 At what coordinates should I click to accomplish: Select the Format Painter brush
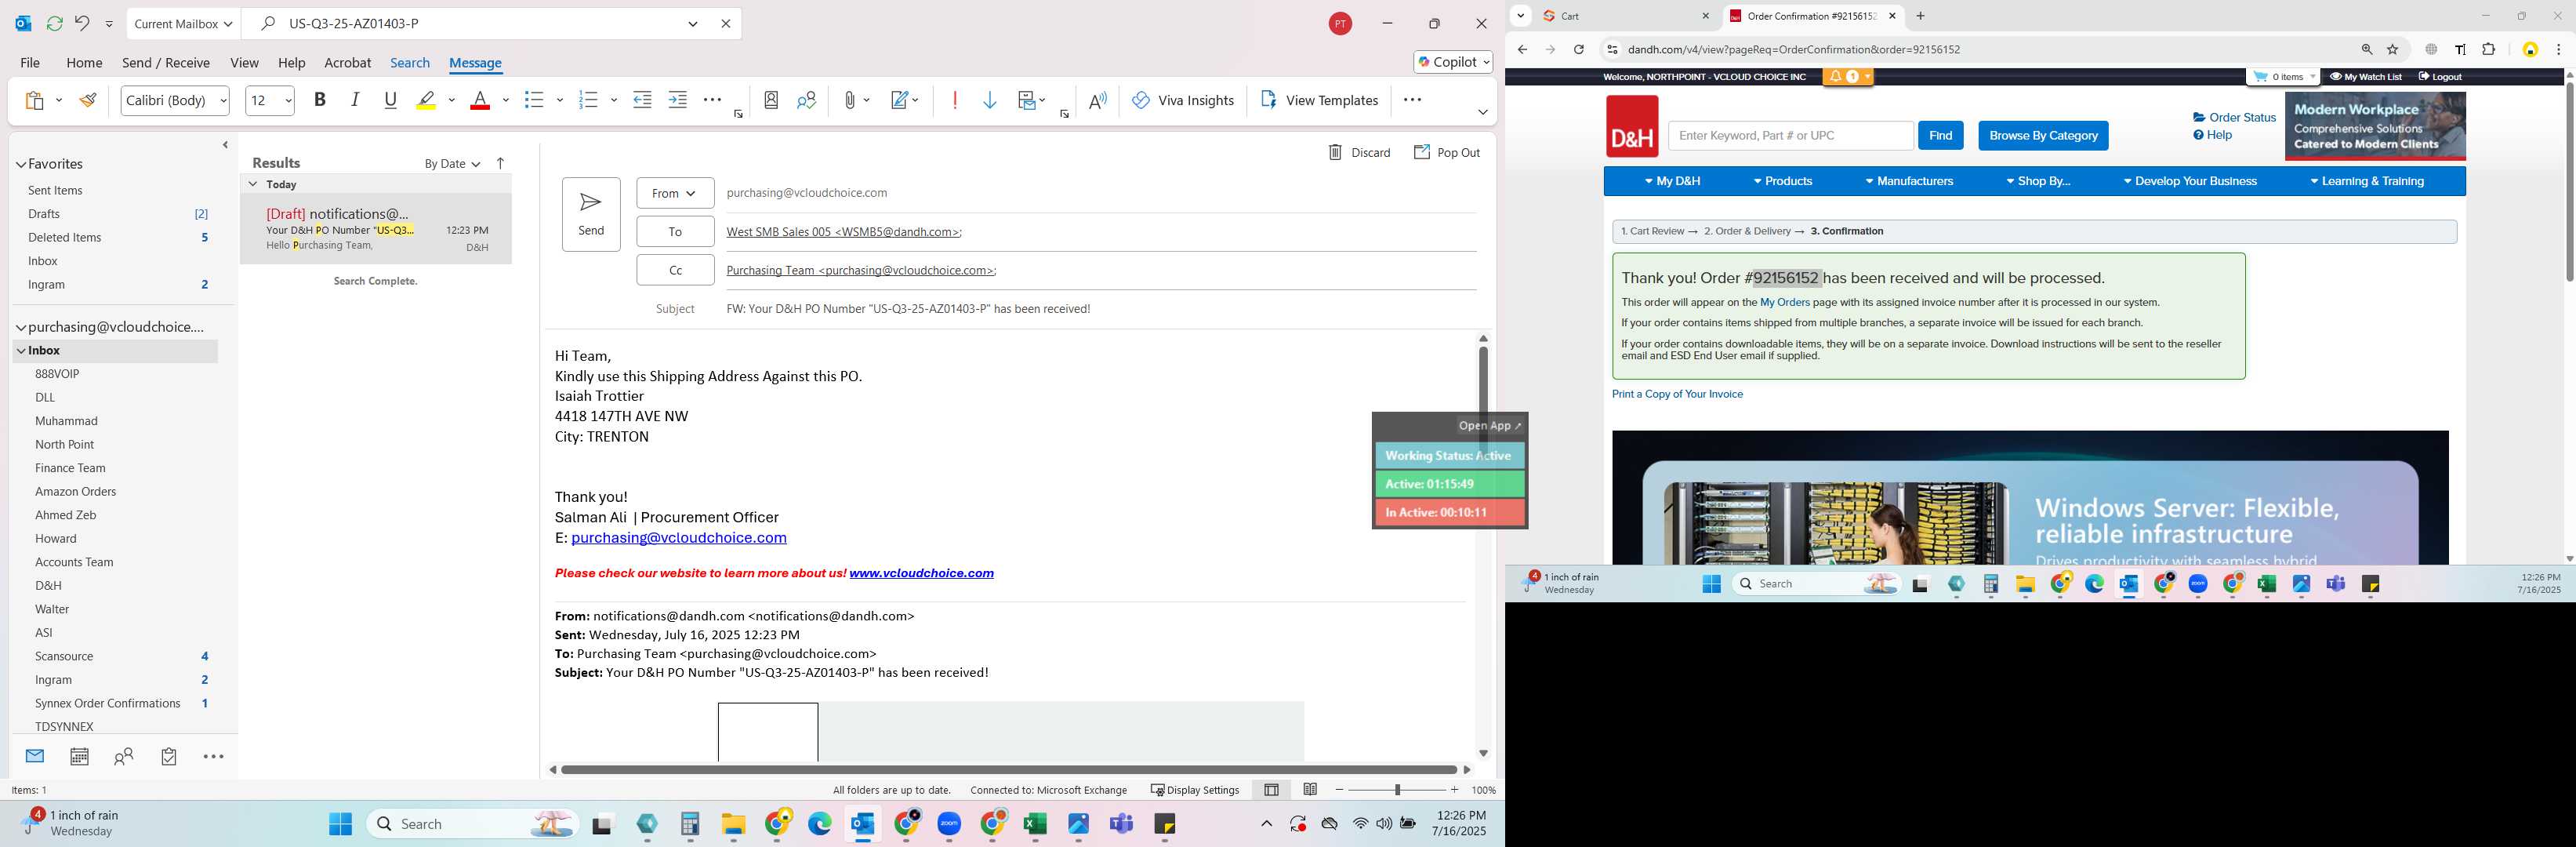88,100
